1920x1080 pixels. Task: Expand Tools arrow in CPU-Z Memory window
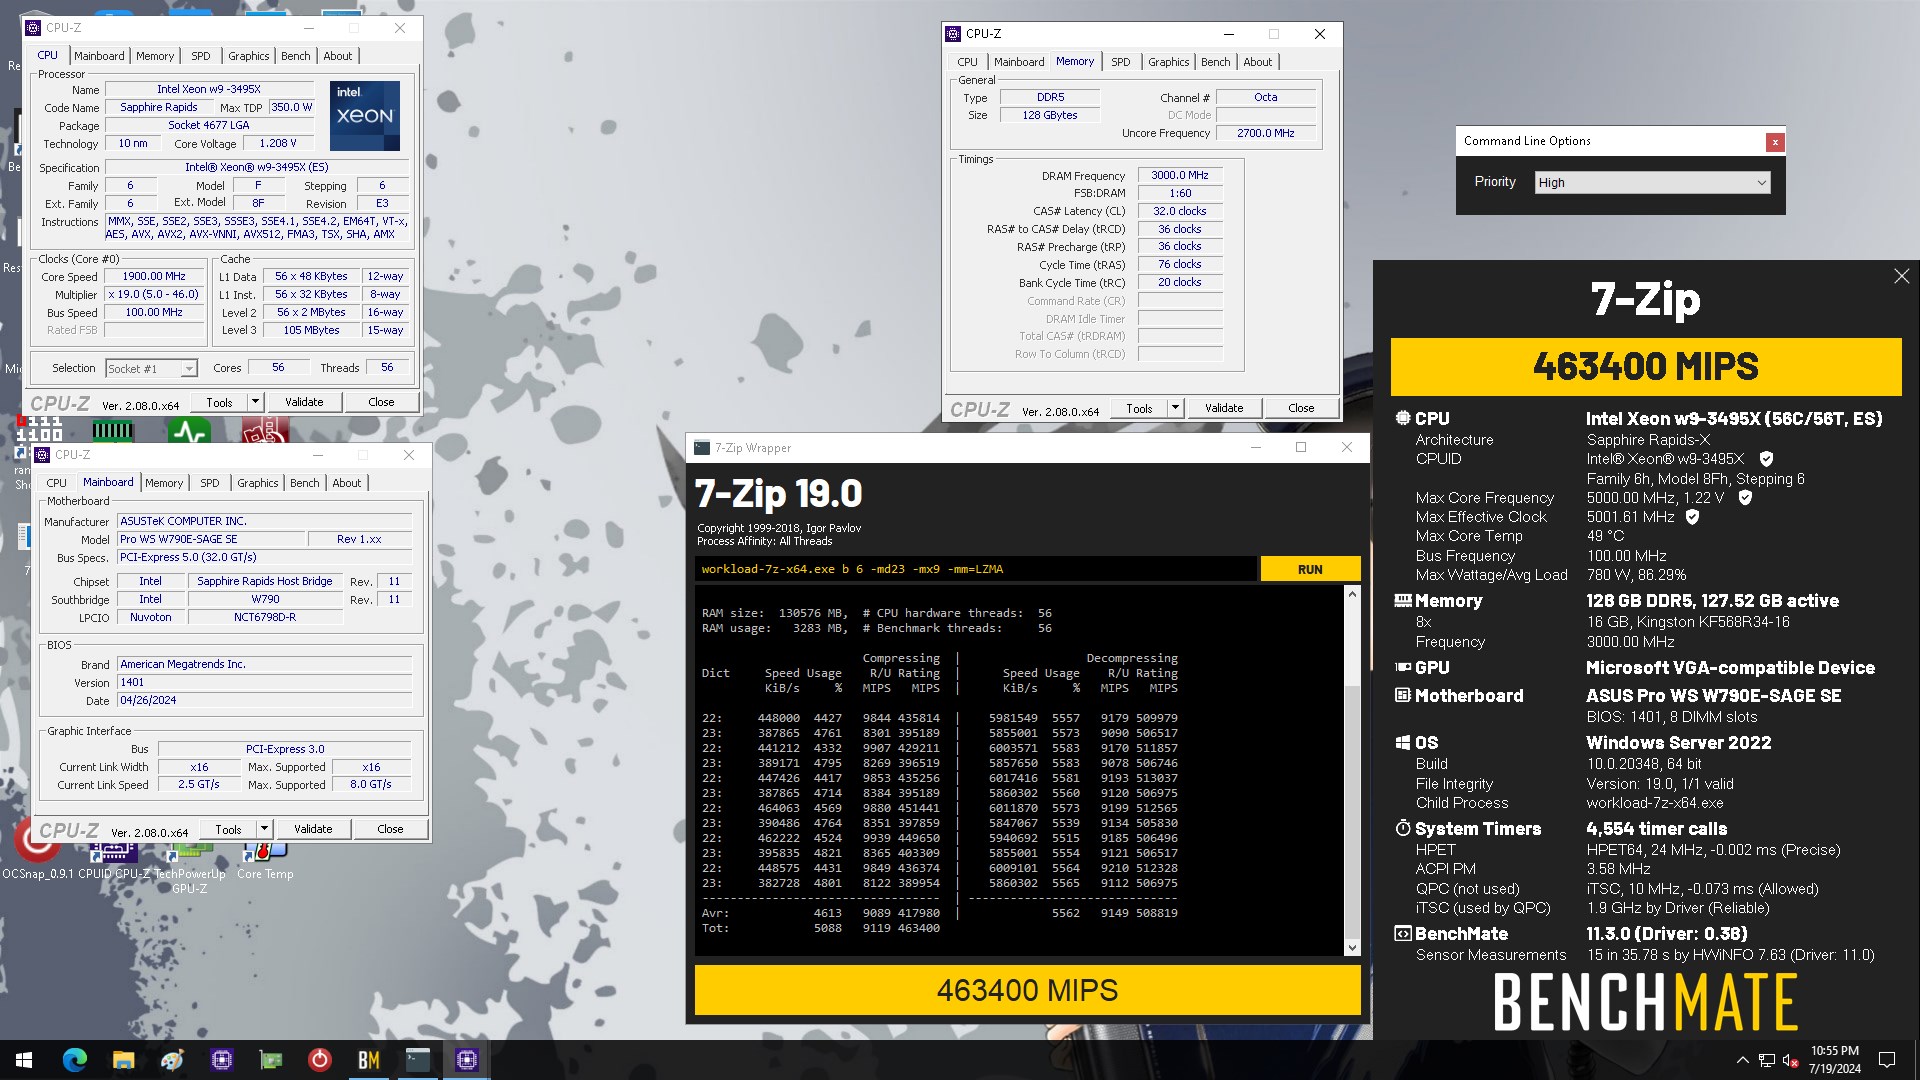tap(1175, 408)
